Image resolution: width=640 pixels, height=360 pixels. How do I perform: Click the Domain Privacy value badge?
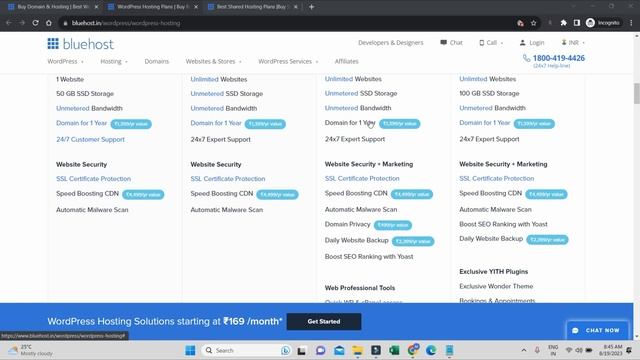pyautogui.click(x=393, y=225)
